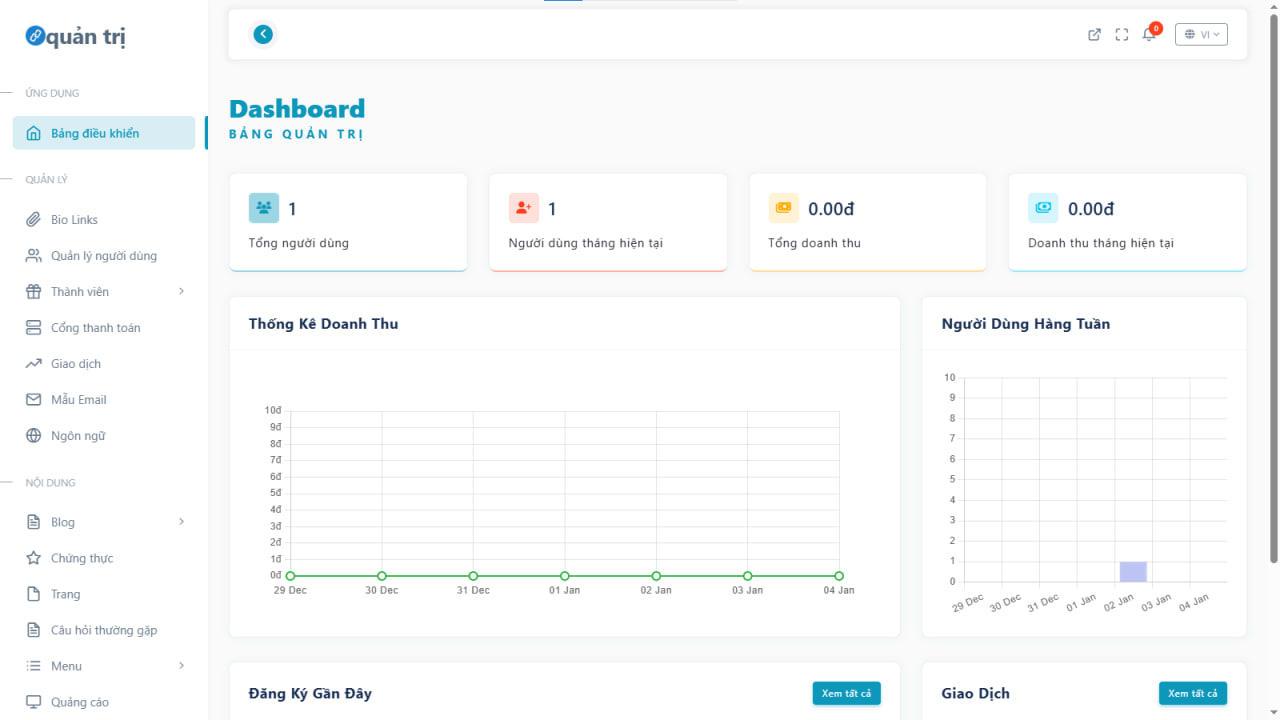Click Xem tất cả for Giao Dịch
1280x720 pixels.
click(x=1192, y=693)
